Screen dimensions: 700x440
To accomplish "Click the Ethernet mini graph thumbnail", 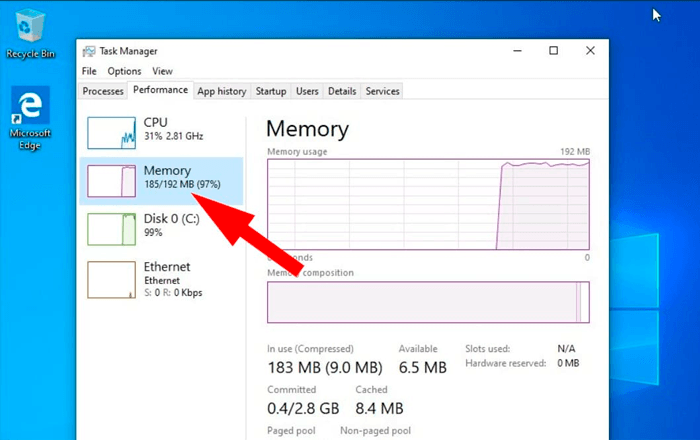I will point(112,278).
